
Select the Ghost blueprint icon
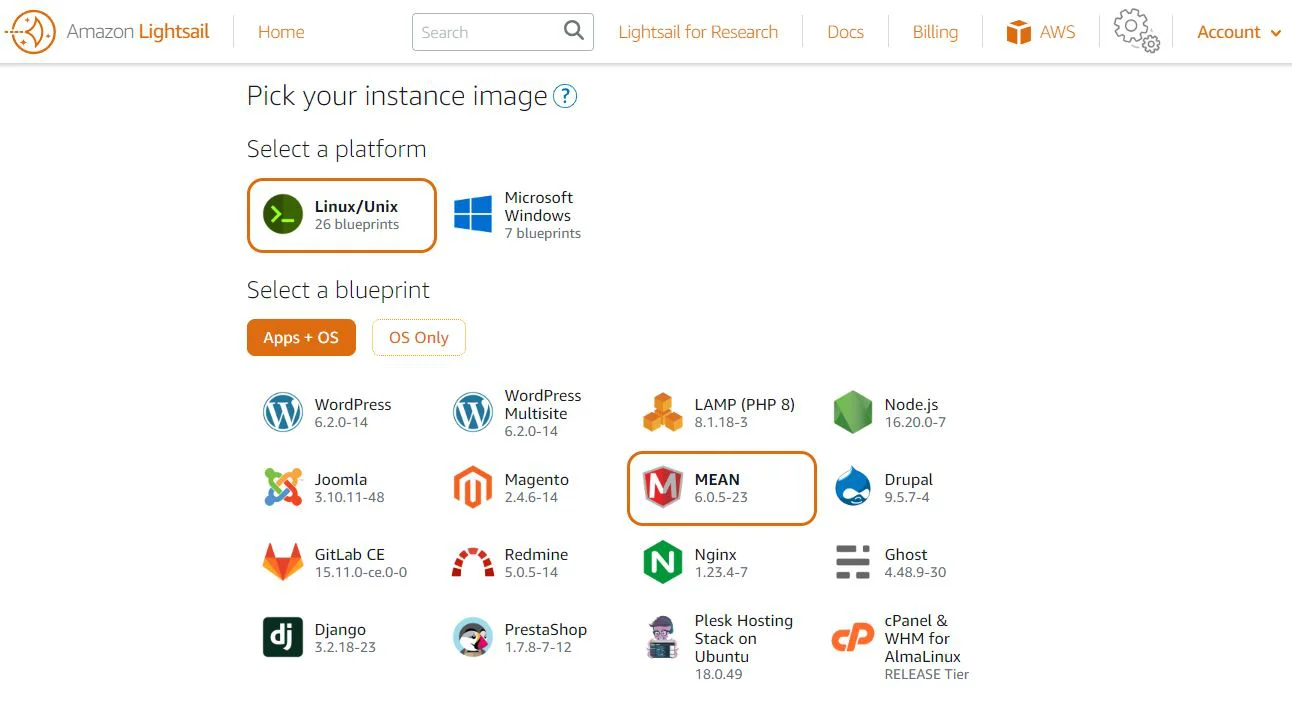853,562
